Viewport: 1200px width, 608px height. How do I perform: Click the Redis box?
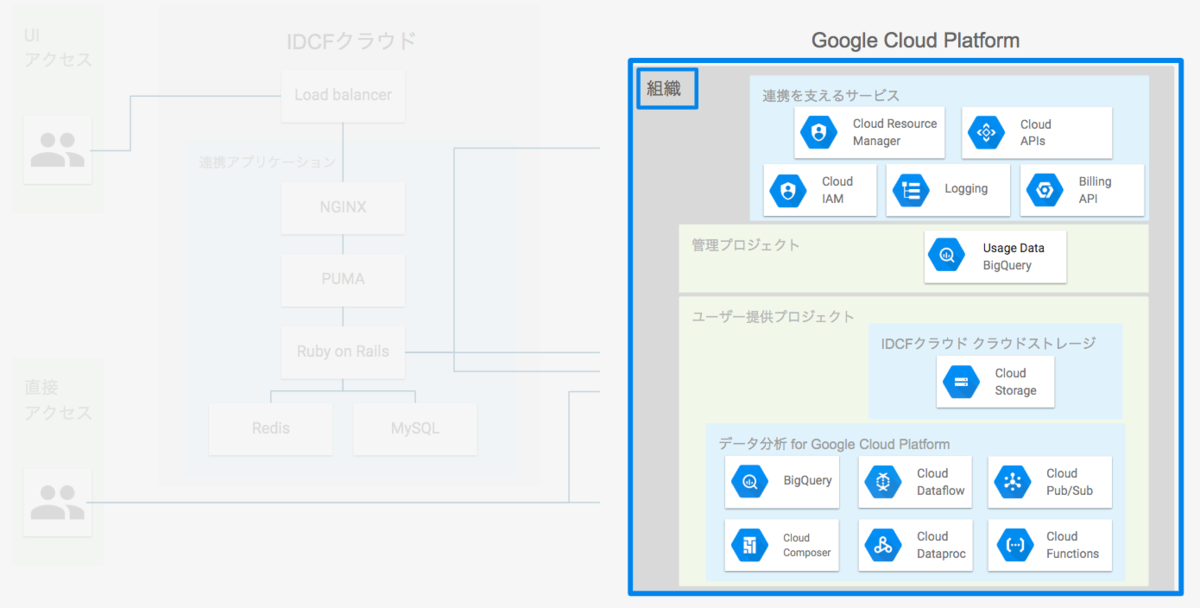coord(271,429)
